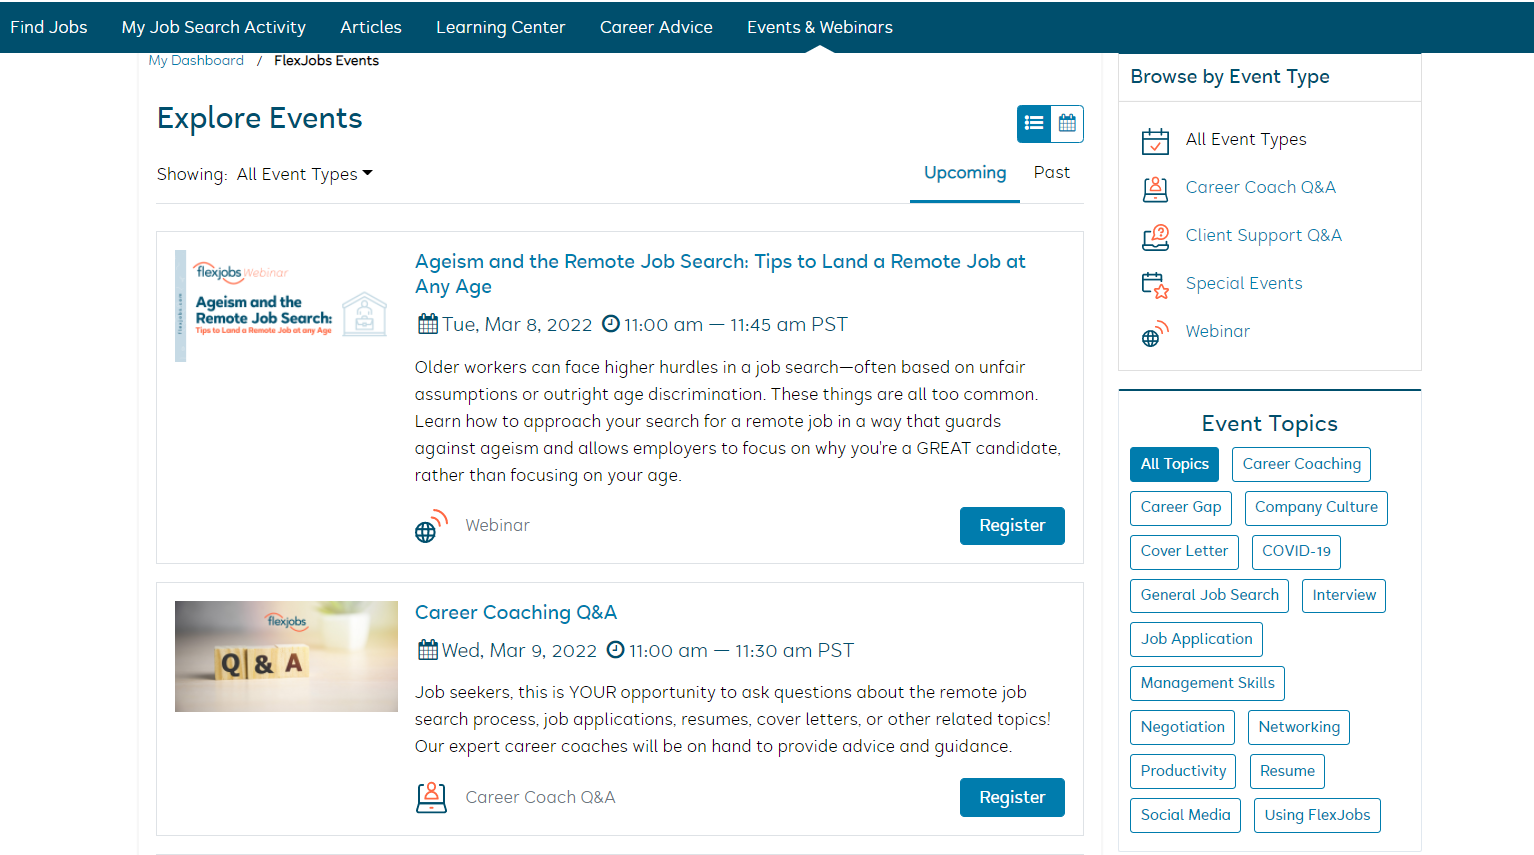1534x855 pixels.
Task: Browse Client Support Q&A event type
Action: 1263,236
